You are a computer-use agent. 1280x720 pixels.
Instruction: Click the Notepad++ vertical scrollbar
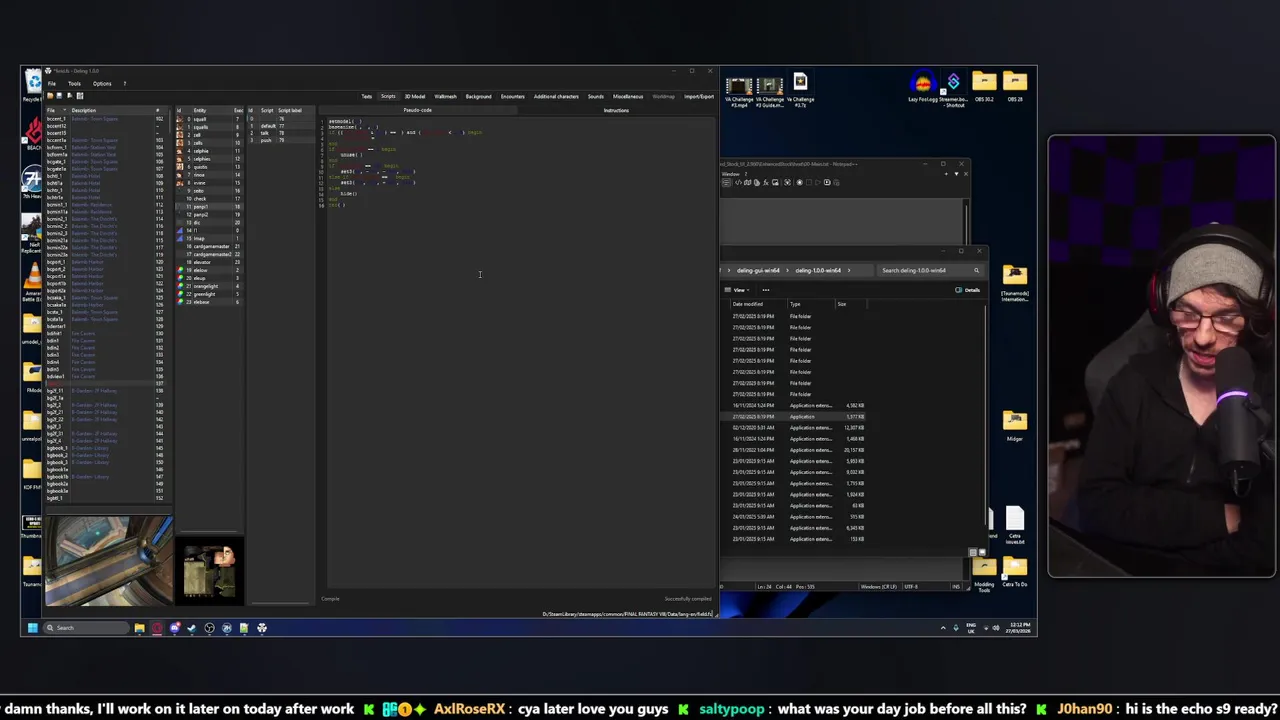coord(966,222)
